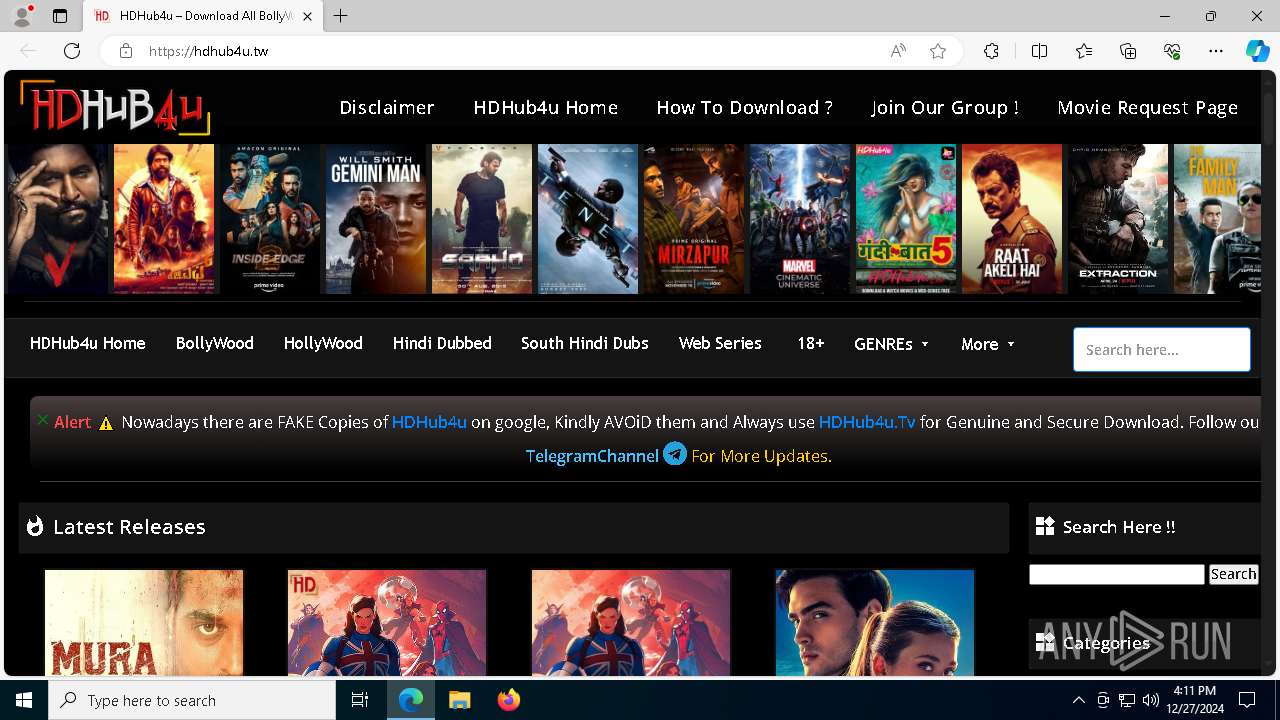
Task: Open the Mura latest release thumbnail
Action: click(144, 623)
